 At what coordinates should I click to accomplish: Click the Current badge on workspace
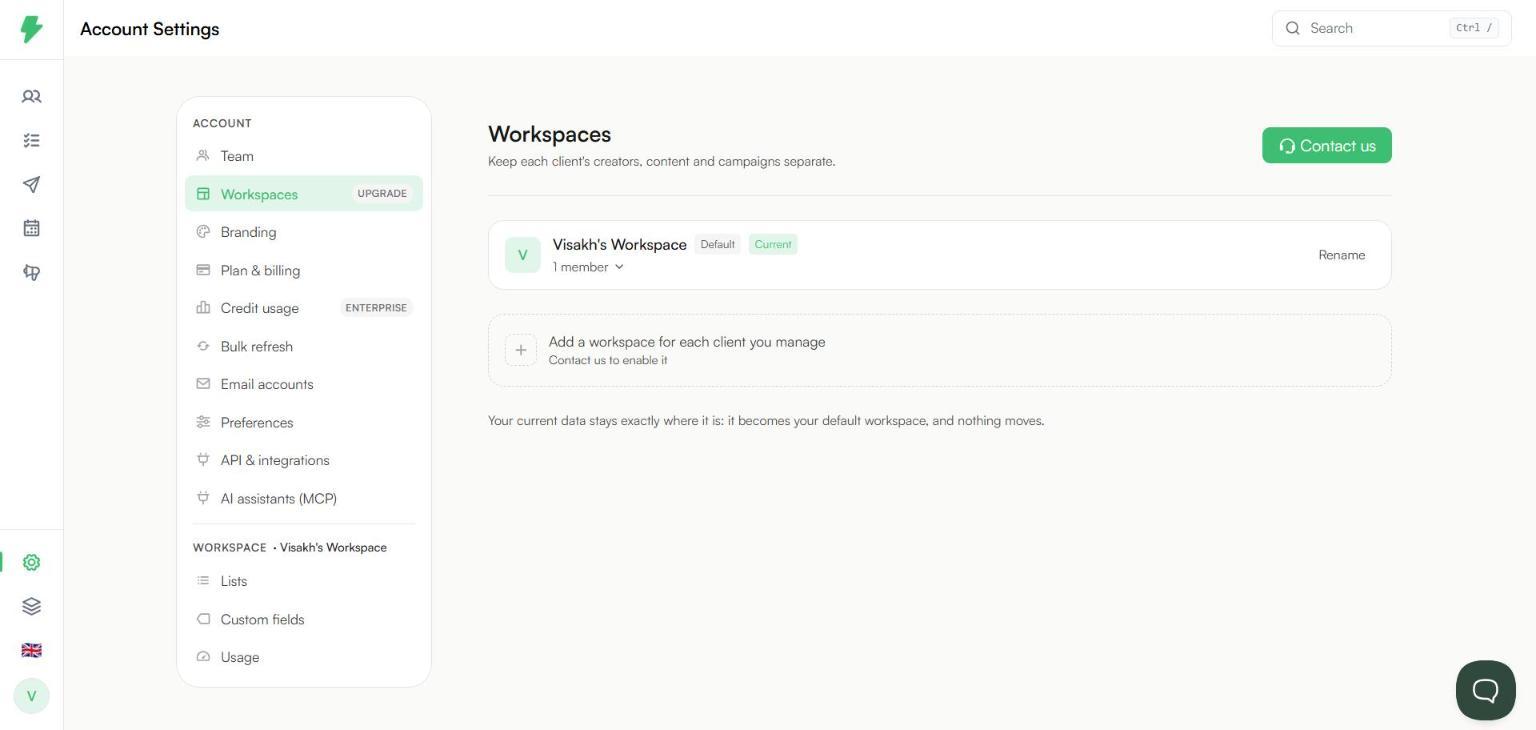773,244
